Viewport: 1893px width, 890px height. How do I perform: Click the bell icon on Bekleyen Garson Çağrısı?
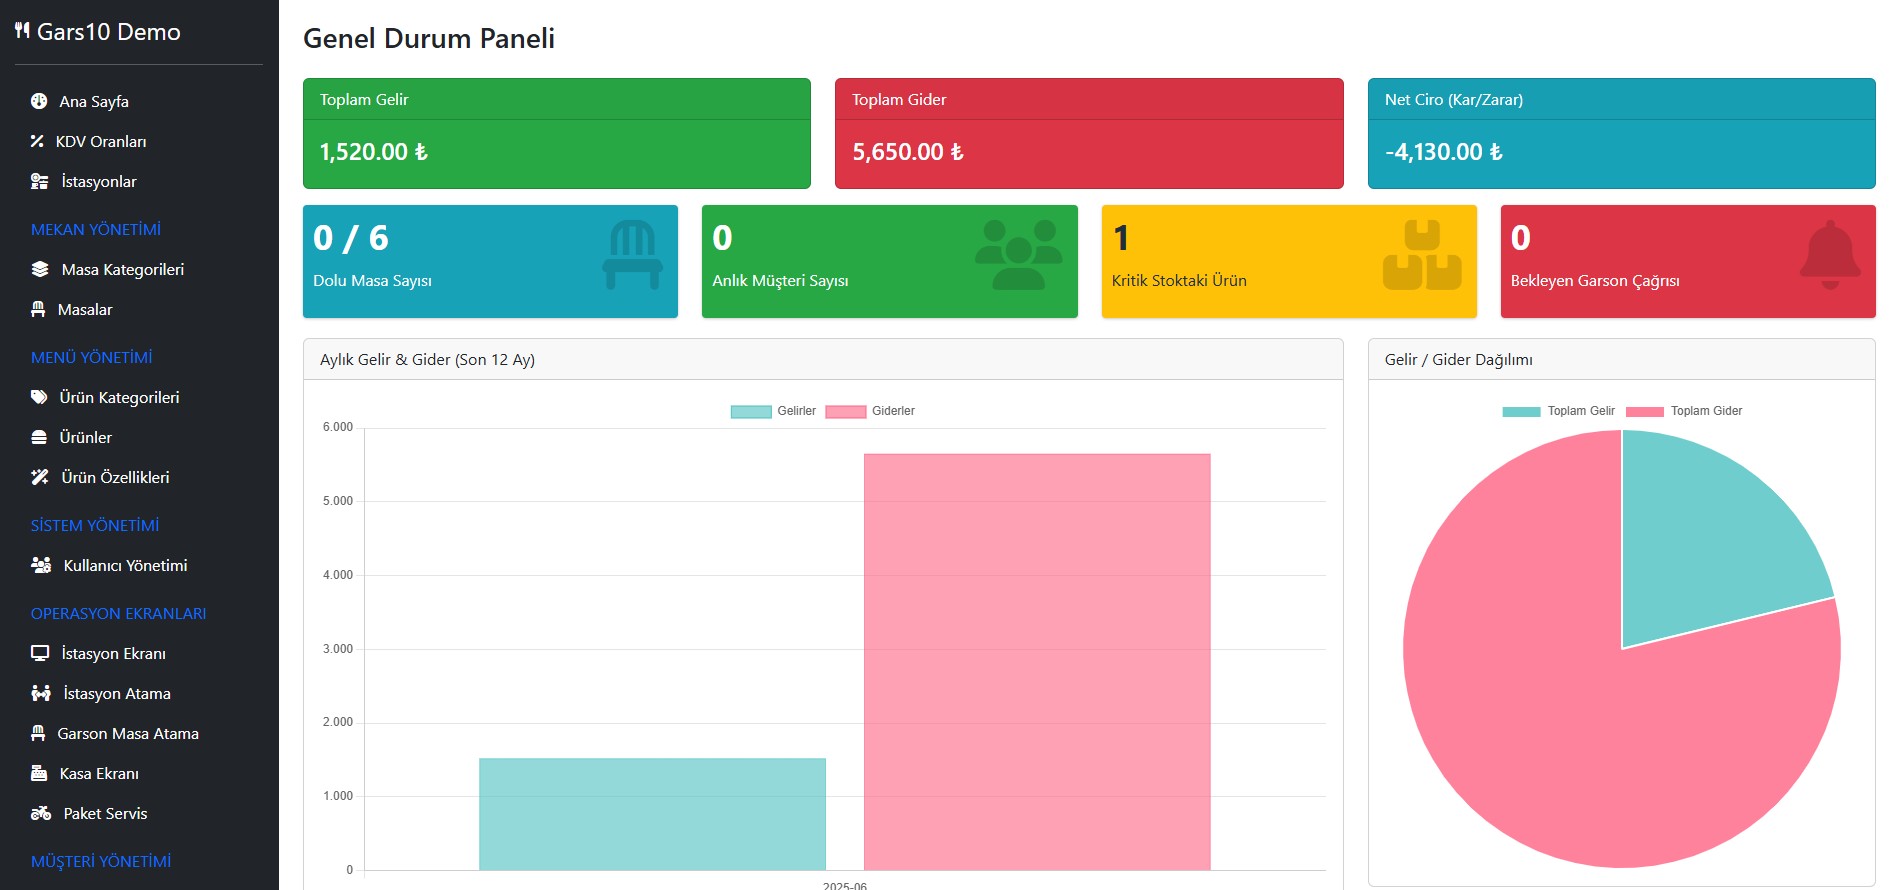tap(1829, 255)
